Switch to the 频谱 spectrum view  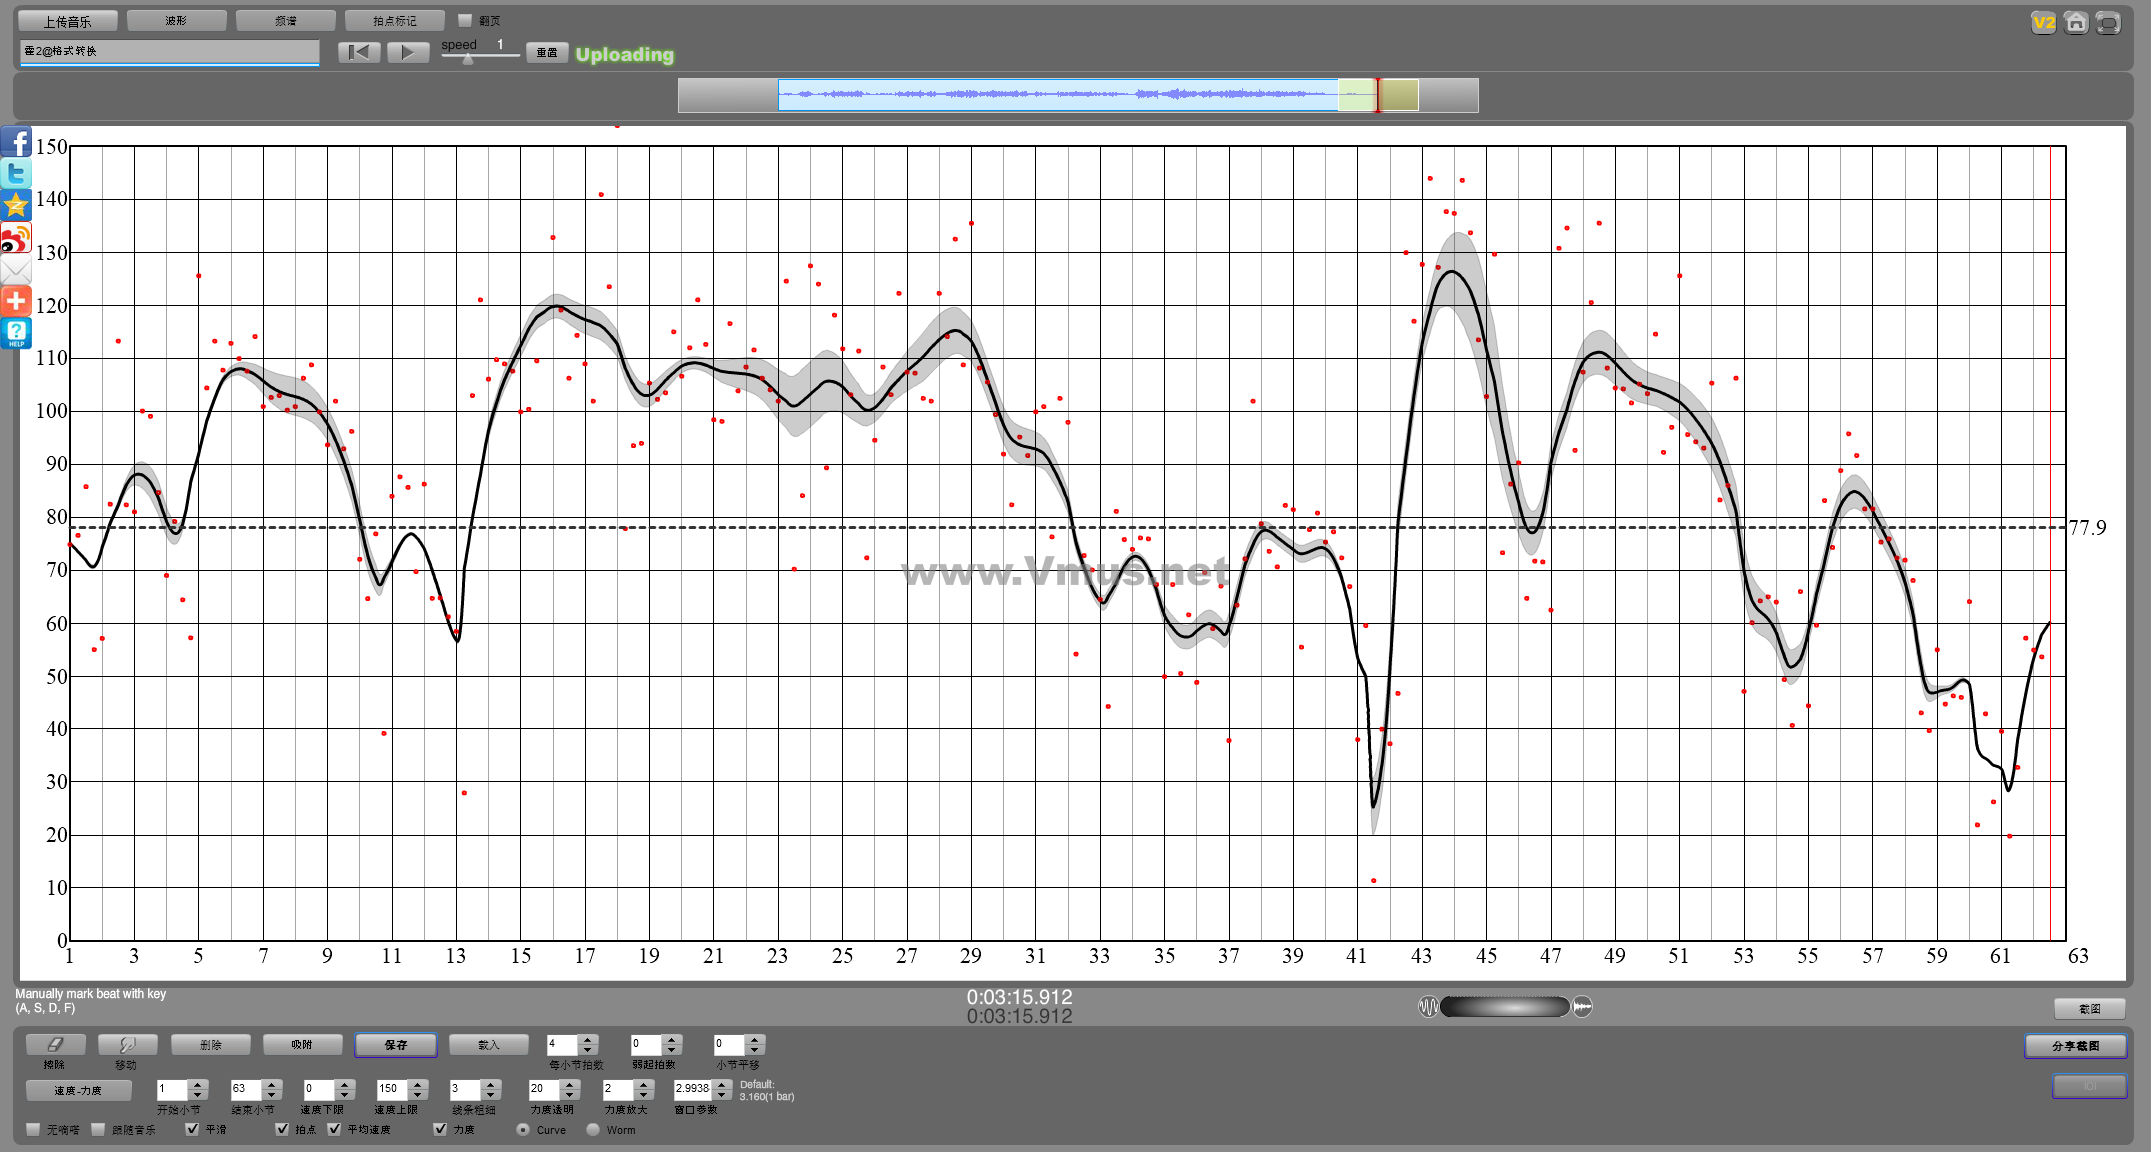pyautogui.click(x=285, y=20)
